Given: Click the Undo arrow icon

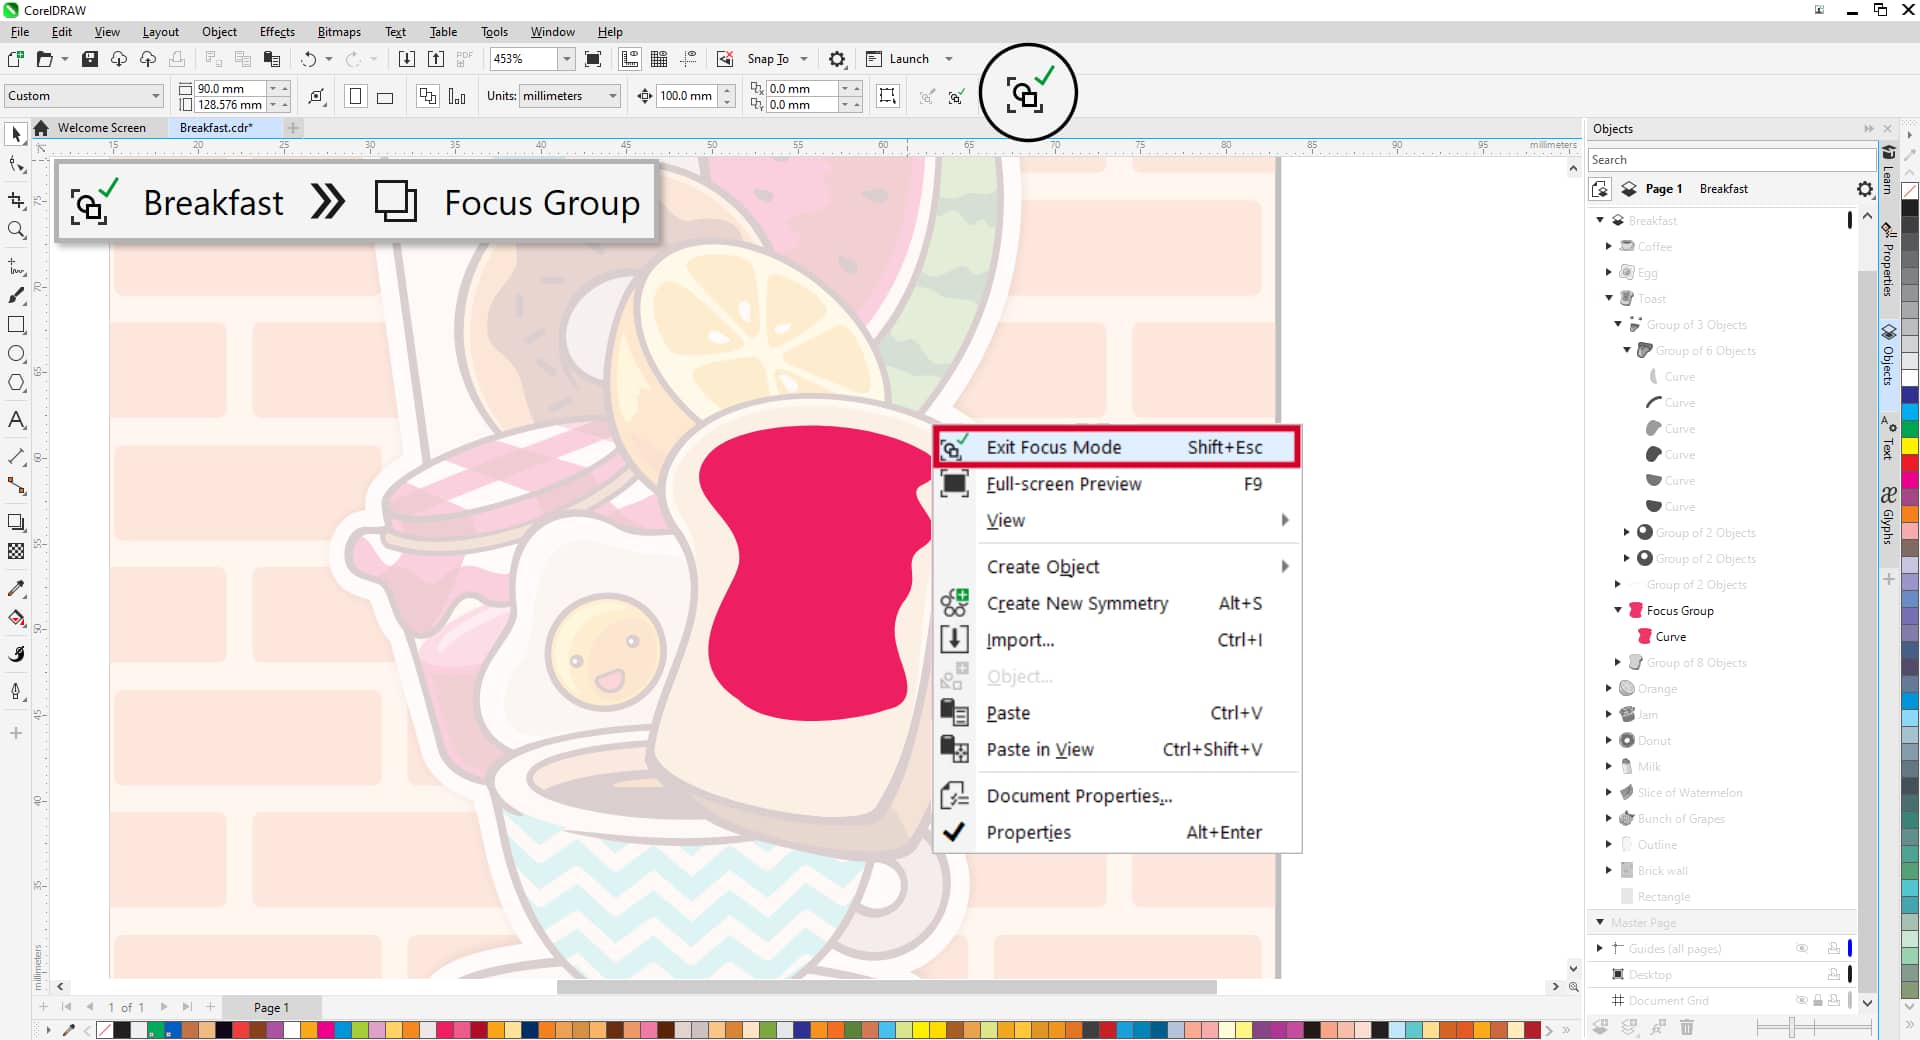Looking at the screenshot, I should pos(309,59).
